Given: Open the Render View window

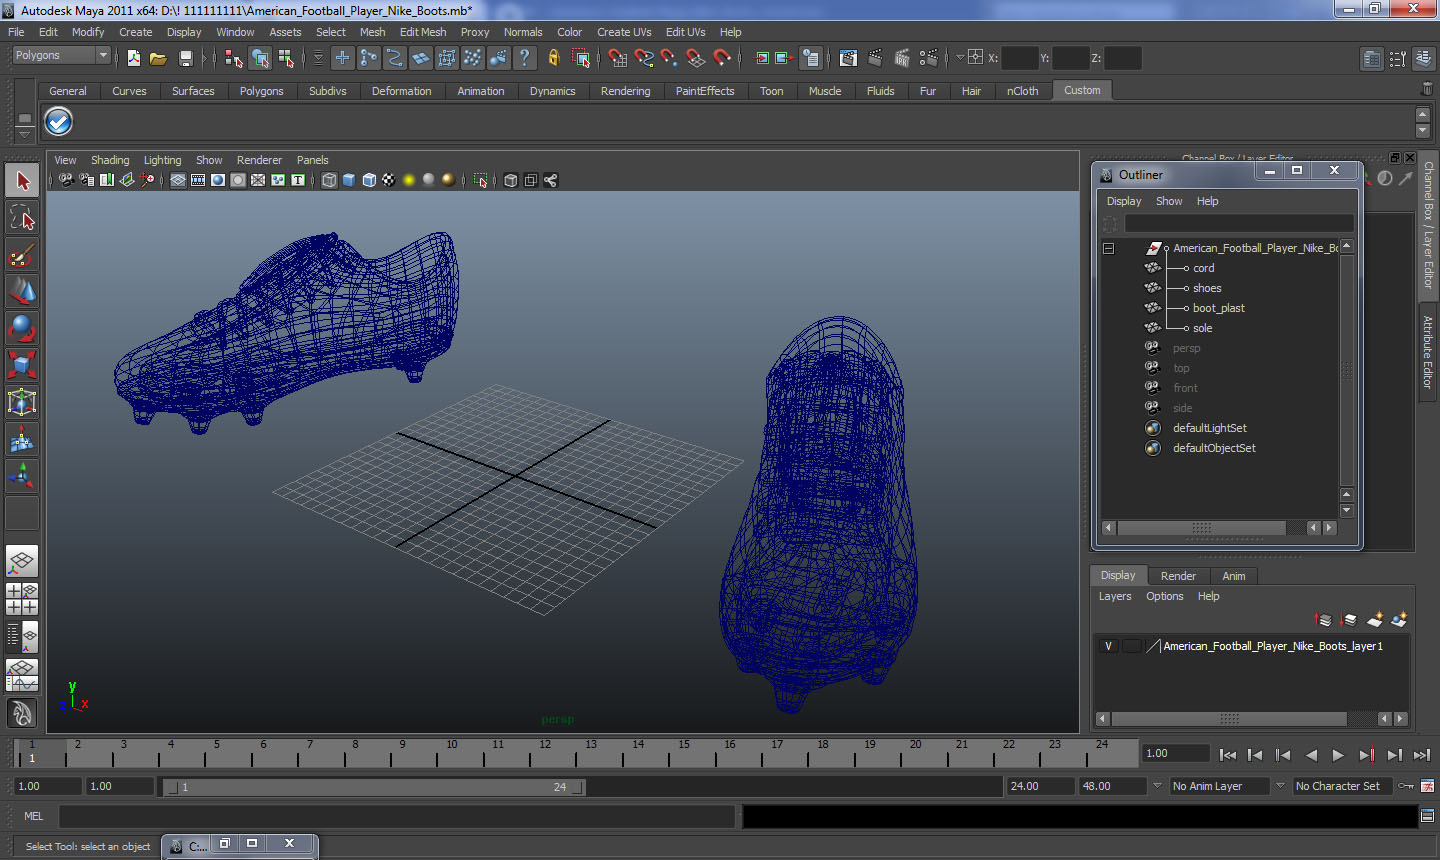Looking at the screenshot, I should [848, 58].
